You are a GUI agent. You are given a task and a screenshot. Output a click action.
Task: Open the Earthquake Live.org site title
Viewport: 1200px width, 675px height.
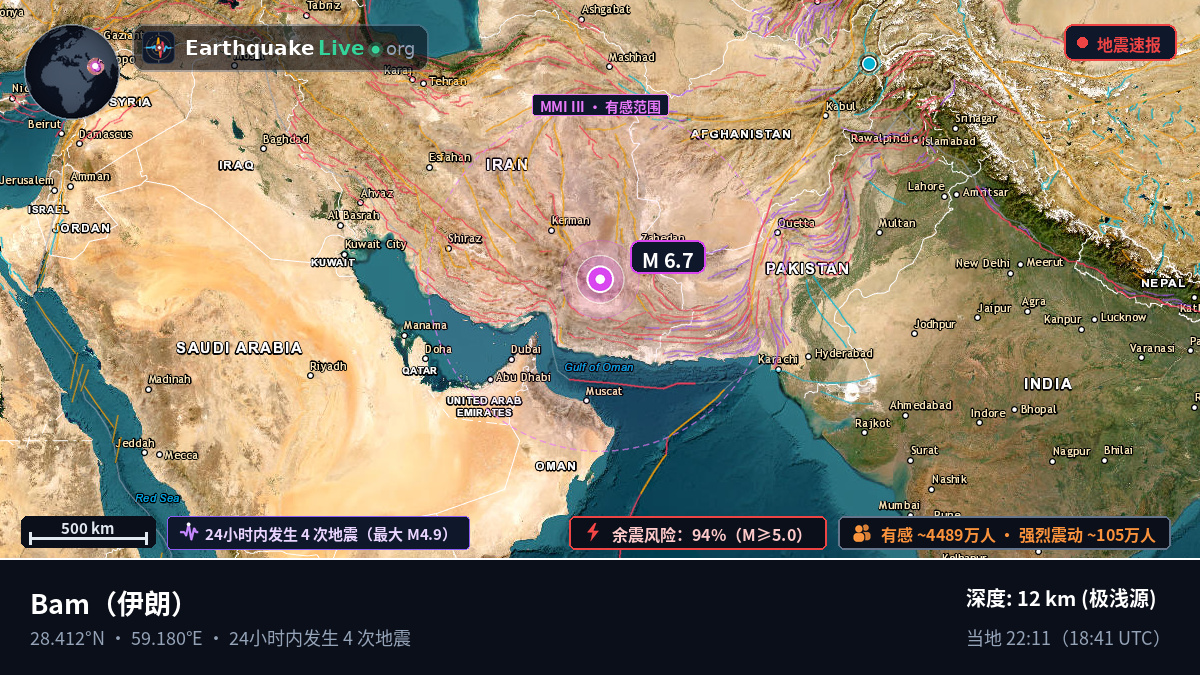point(300,48)
